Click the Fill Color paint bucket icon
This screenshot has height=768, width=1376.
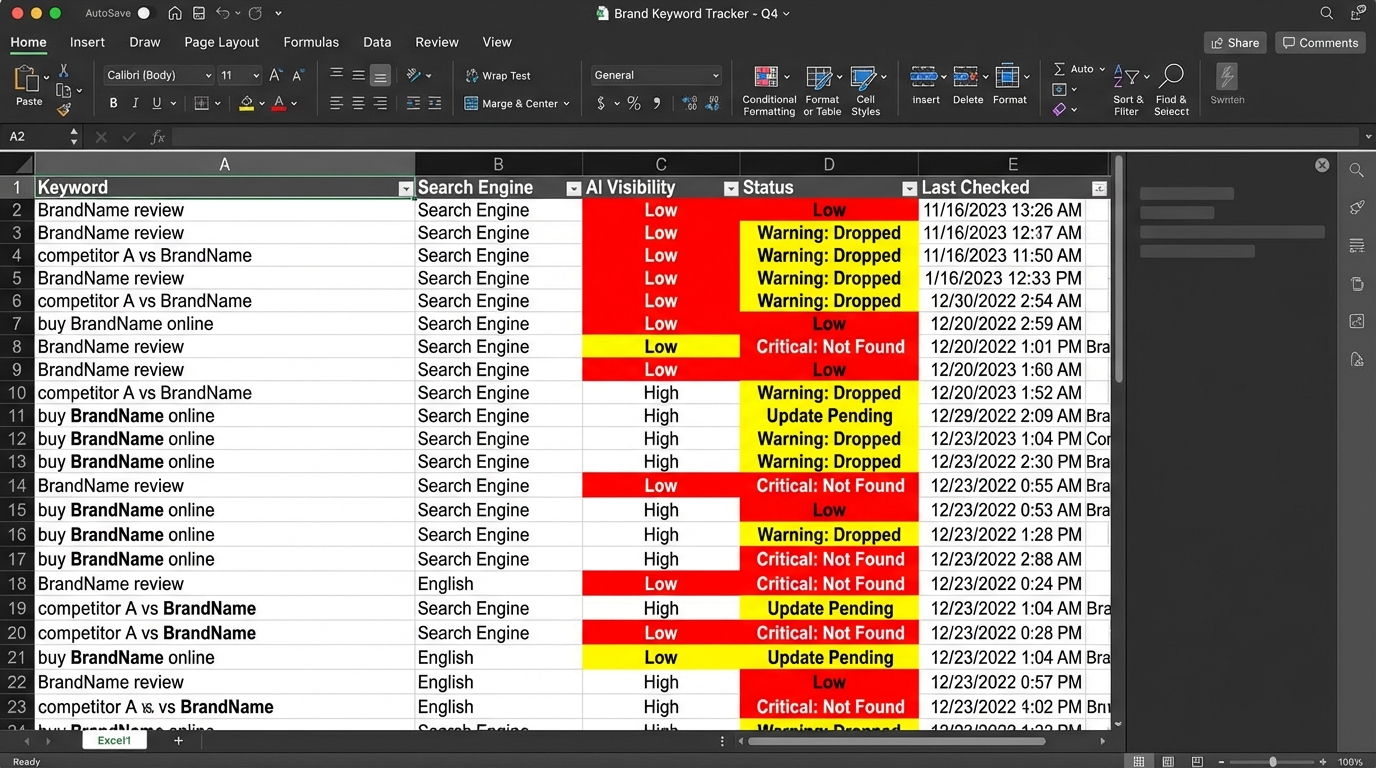coord(248,103)
